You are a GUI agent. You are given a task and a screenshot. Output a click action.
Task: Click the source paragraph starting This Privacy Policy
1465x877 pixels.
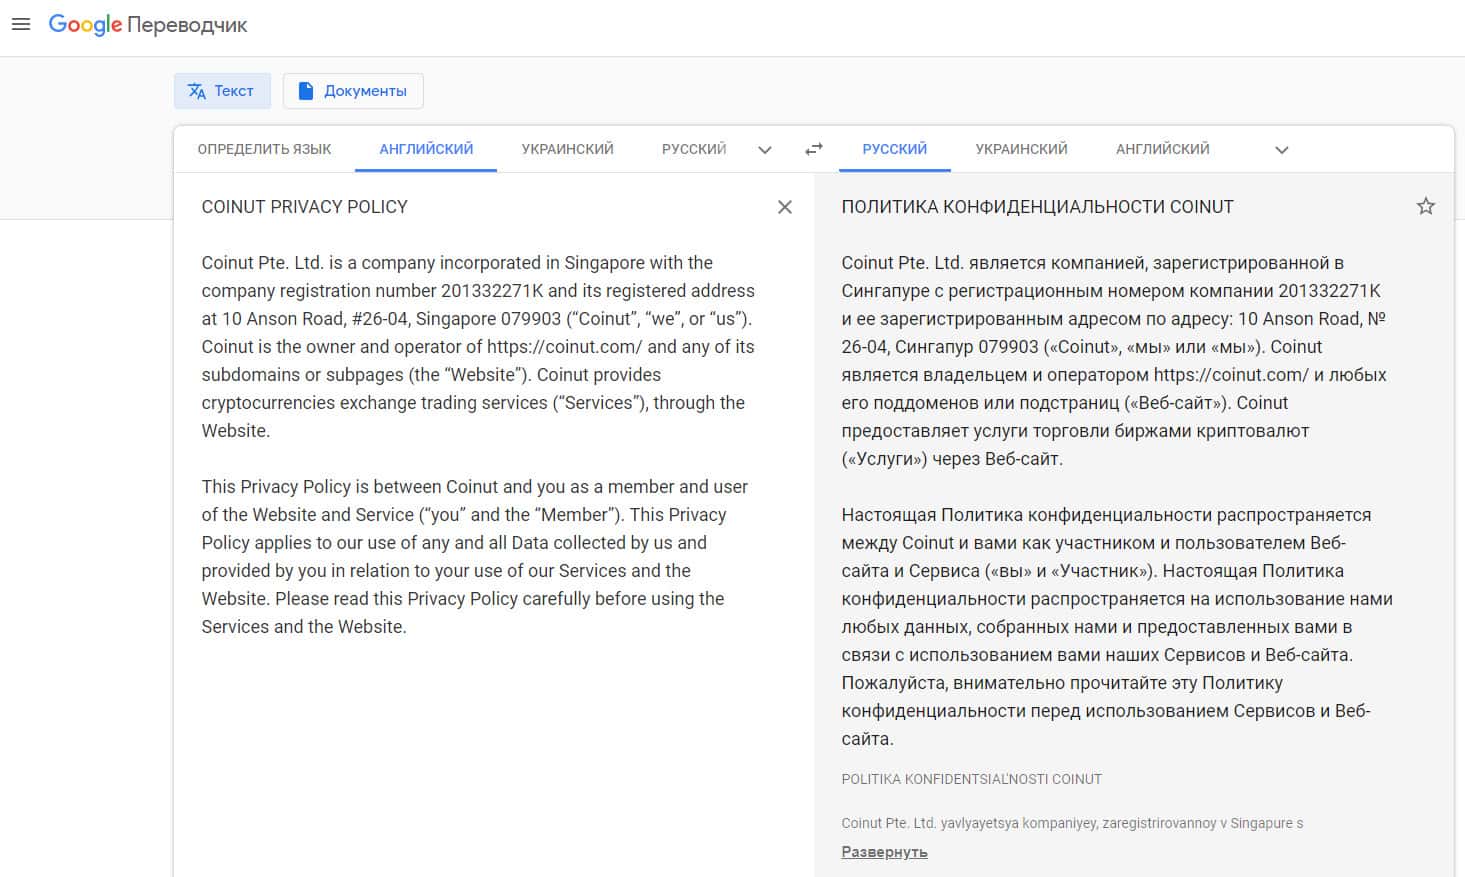475,557
